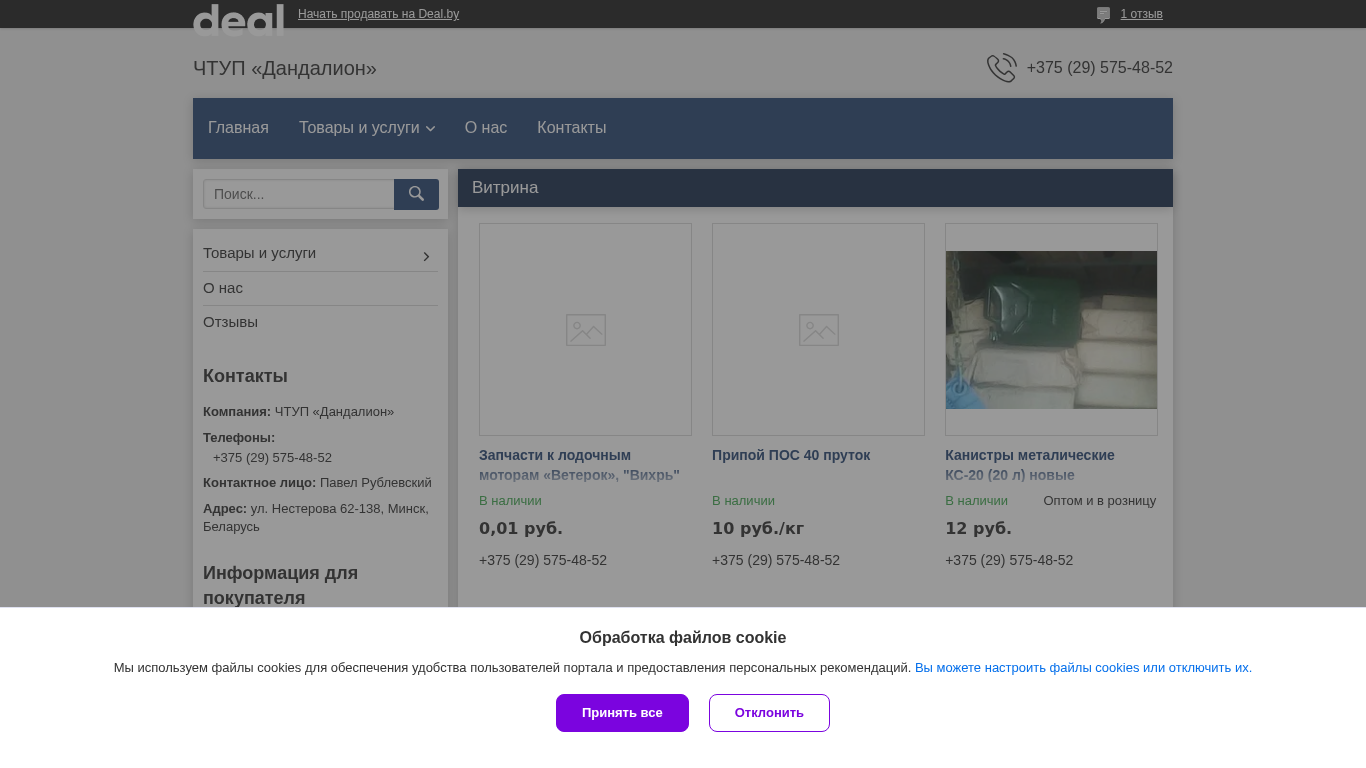Open the Контакты navigation item
Screen dimensions: 1366x768
pos(571,128)
